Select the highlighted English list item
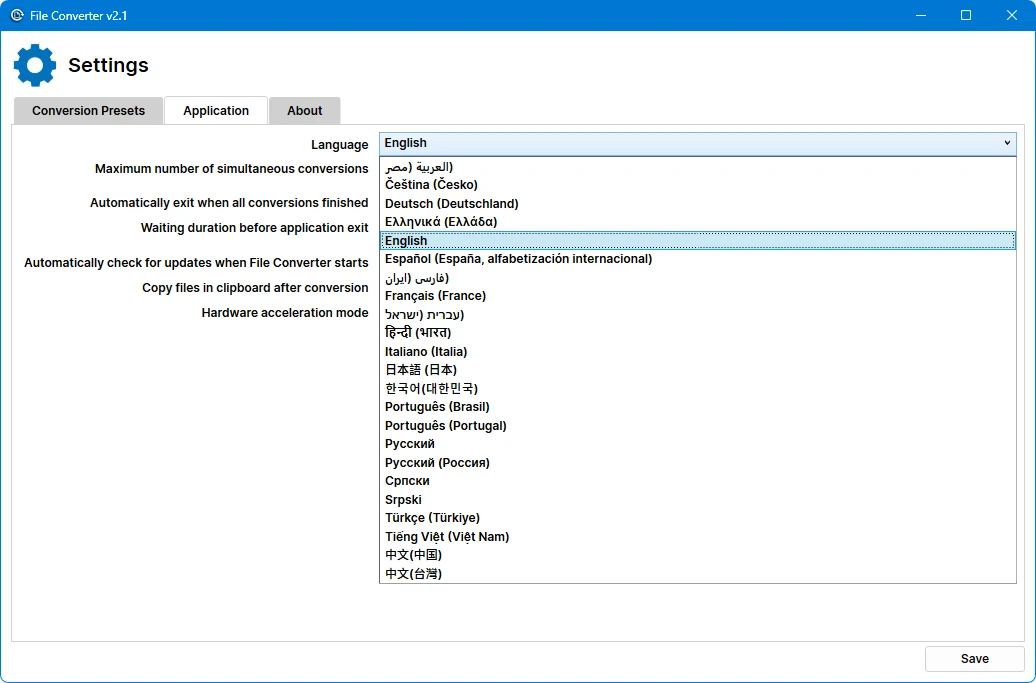 (406, 241)
